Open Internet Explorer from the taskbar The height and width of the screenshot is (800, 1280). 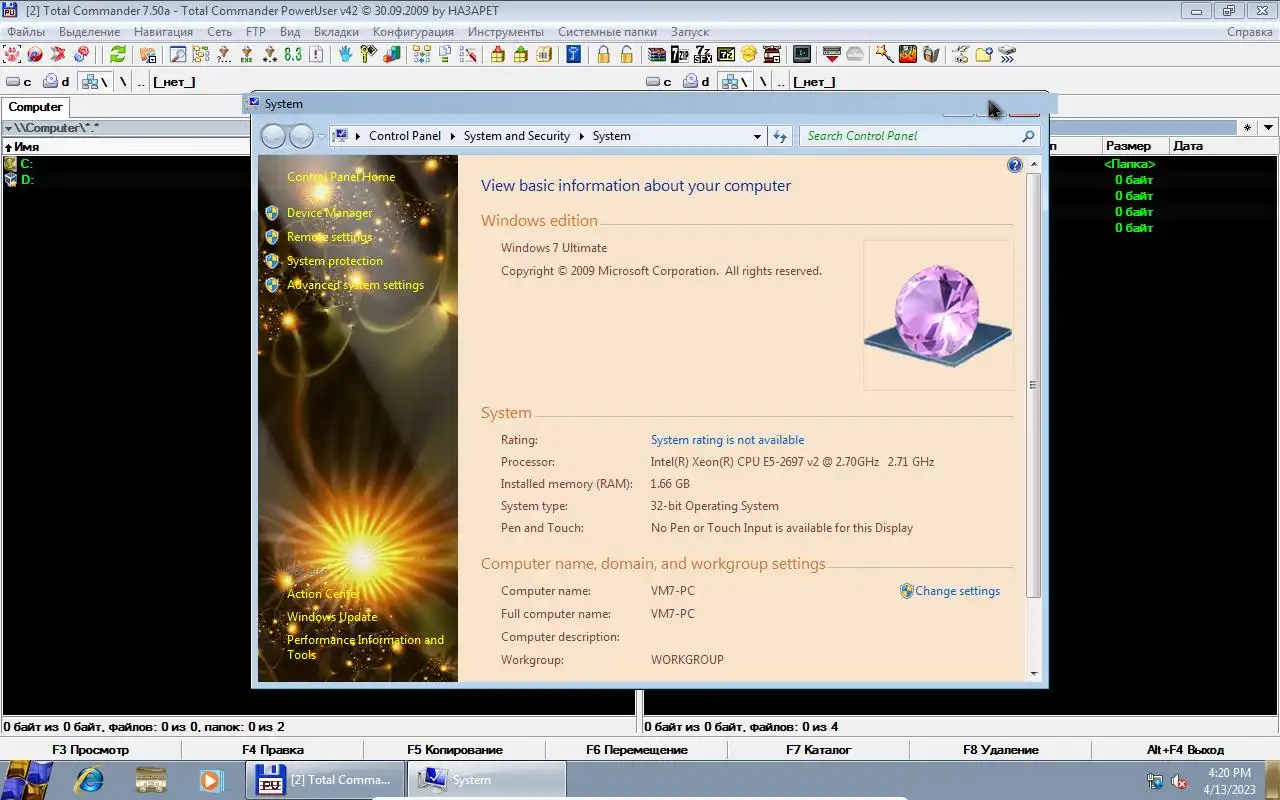click(x=89, y=780)
